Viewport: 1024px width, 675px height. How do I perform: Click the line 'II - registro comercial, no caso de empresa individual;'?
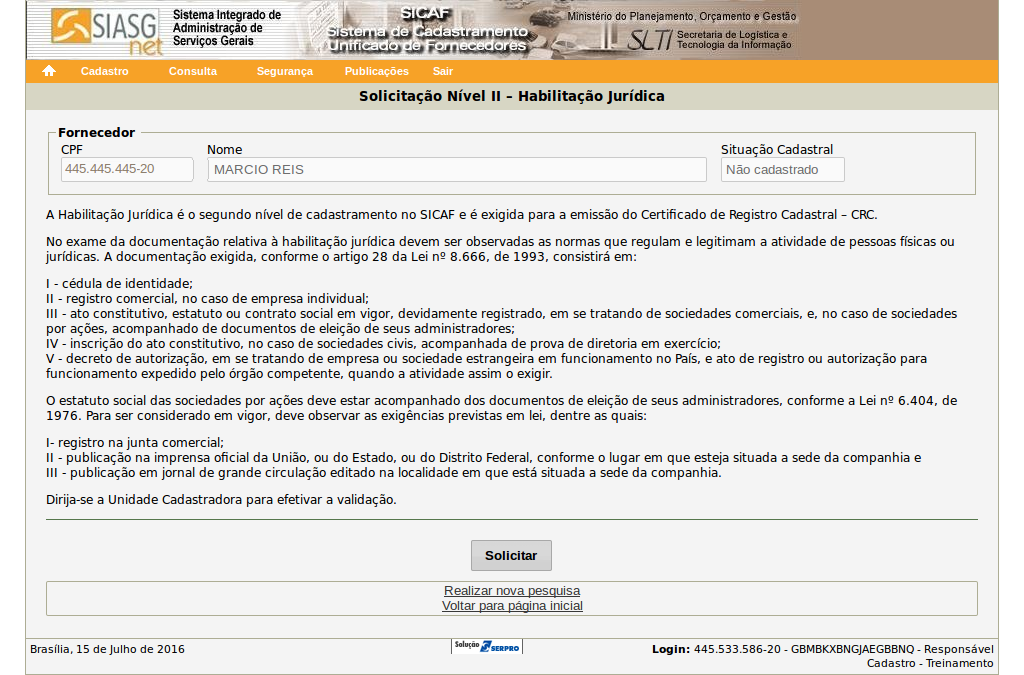(x=208, y=298)
